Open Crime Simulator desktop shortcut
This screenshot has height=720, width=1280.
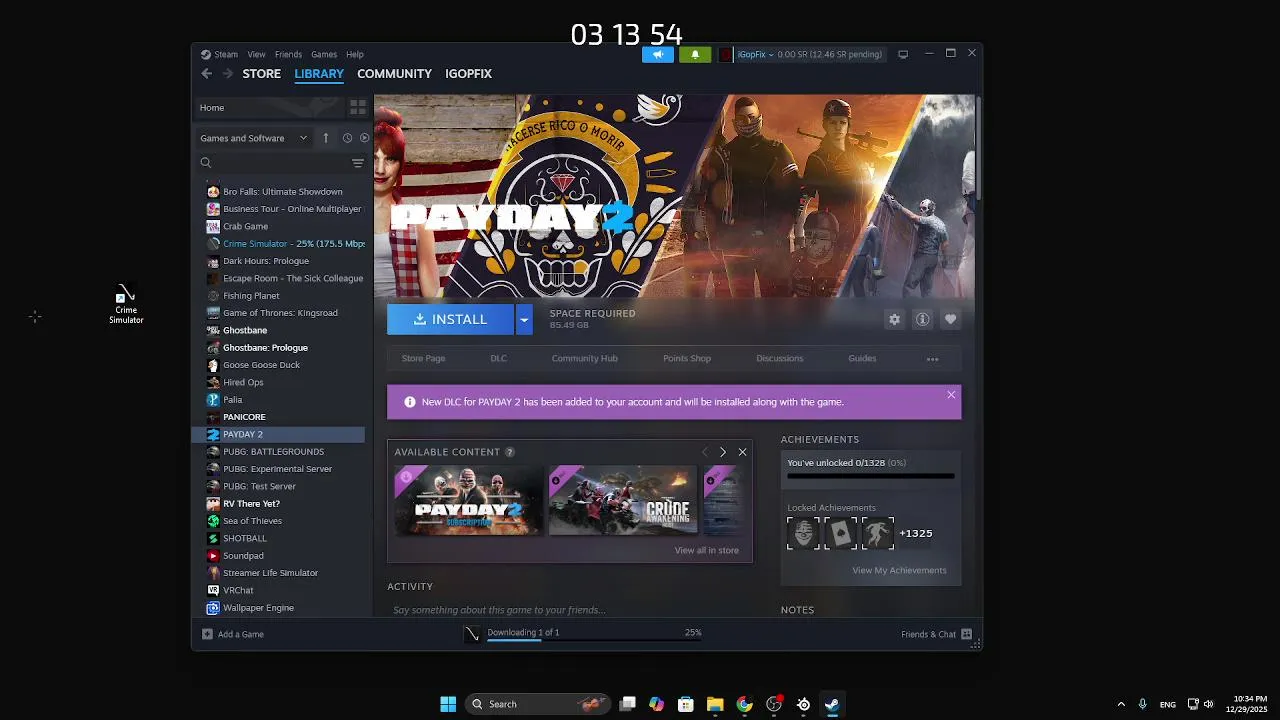pos(126,304)
